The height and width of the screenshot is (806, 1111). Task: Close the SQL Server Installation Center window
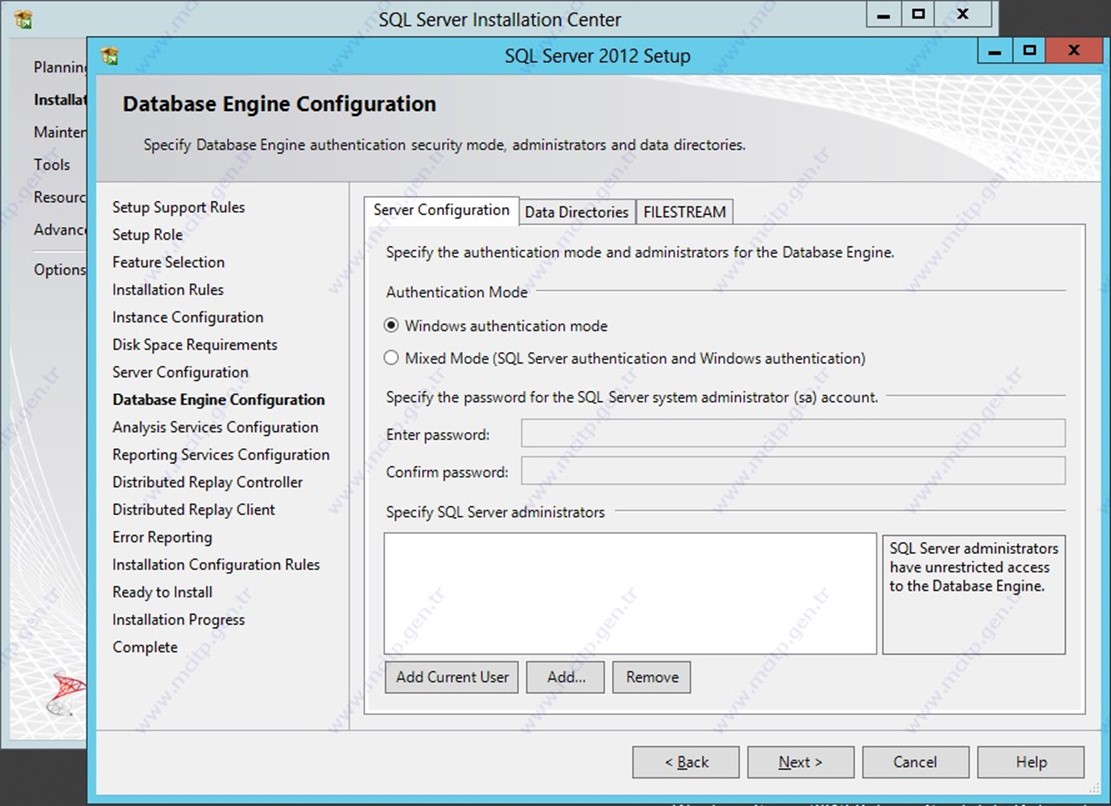(963, 15)
